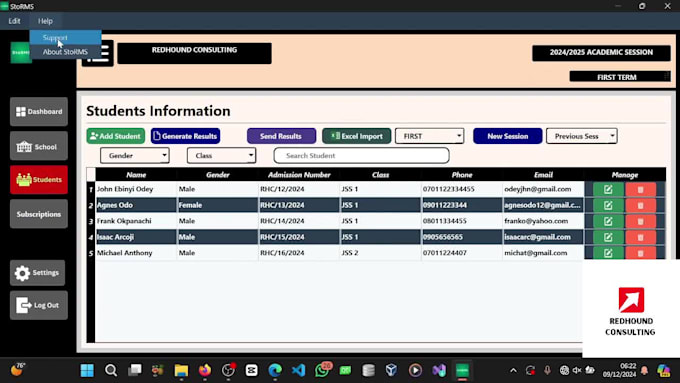
Task: Sort by Name column header
Action: point(136,175)
